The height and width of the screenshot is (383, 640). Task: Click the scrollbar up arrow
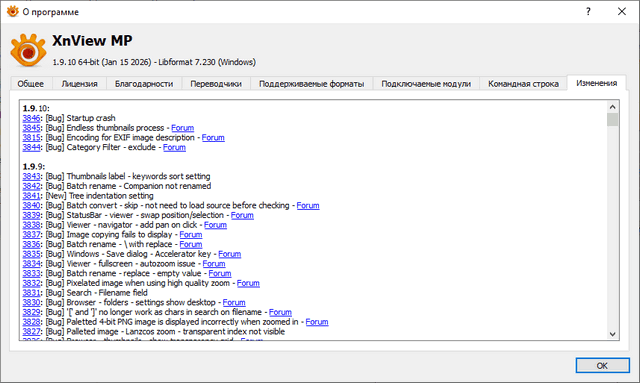coord(612,107)
